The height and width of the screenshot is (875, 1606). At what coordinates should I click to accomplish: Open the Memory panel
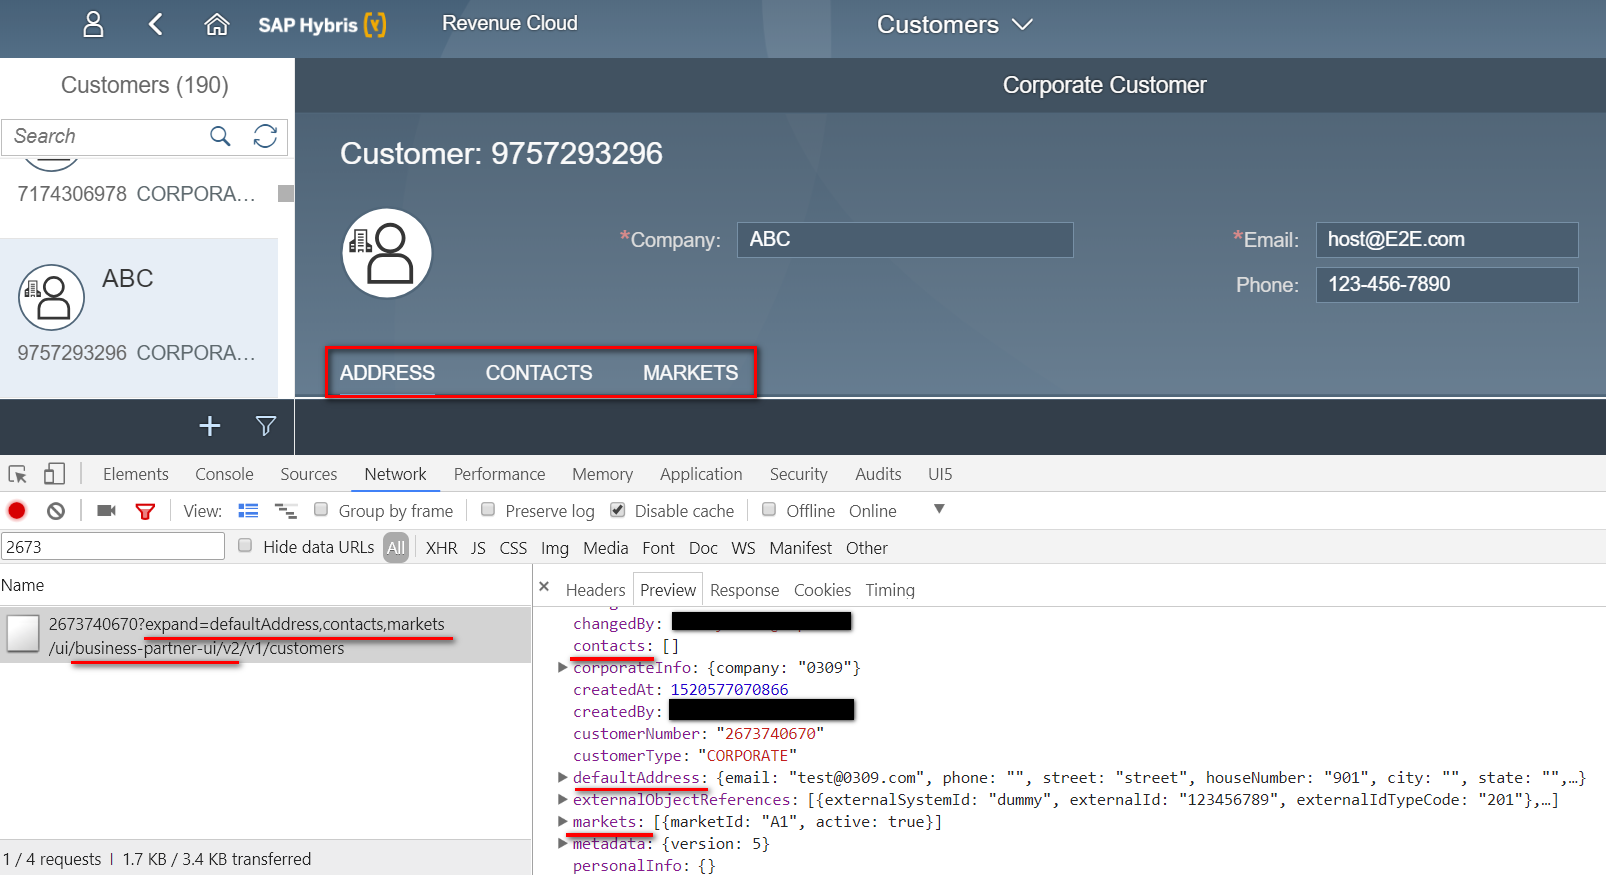[603, 474]
